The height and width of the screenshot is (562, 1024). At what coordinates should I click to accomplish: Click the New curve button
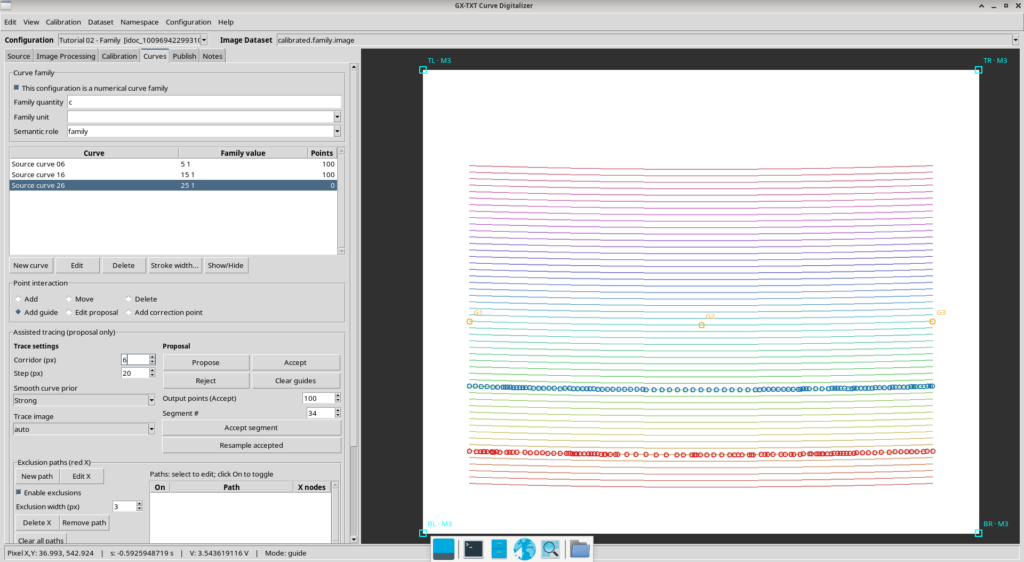31,266
